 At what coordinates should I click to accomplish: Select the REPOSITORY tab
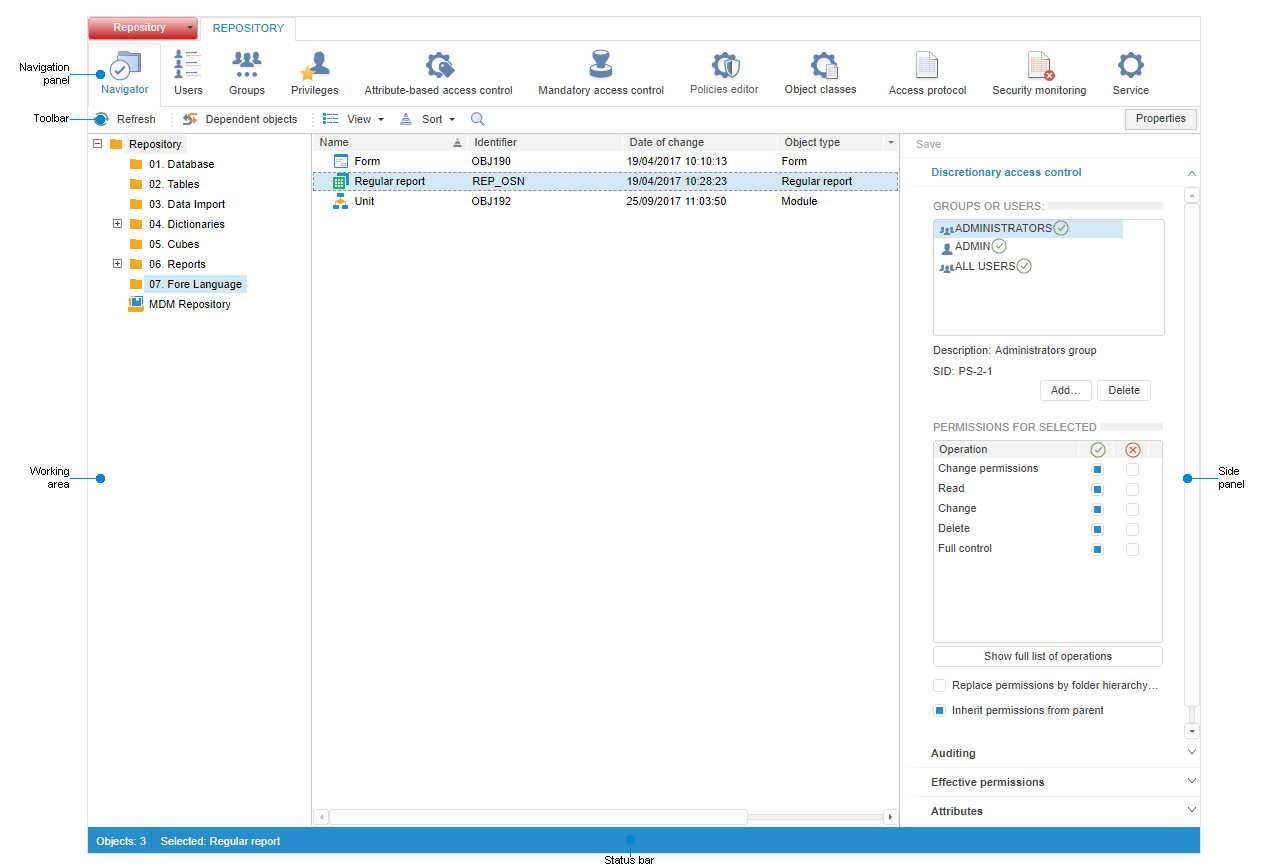pos(248,28)
